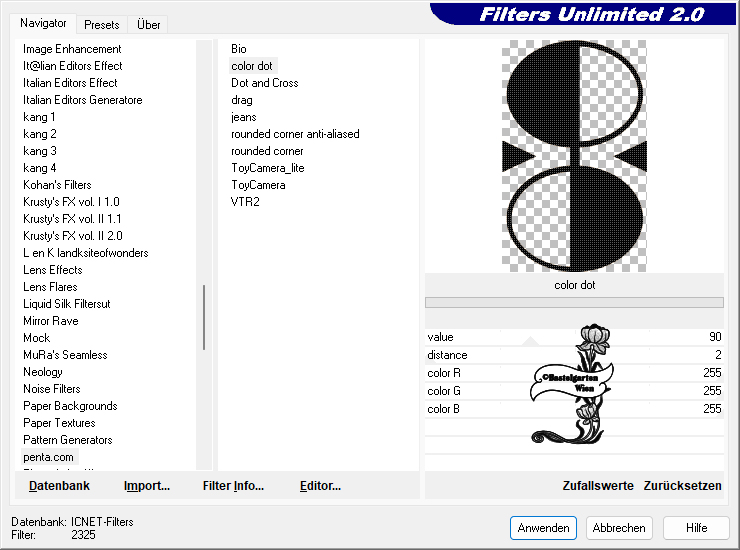The image size is (740, 550).
Task: Click Anwenden to apply filter
Action: [543, 528]
